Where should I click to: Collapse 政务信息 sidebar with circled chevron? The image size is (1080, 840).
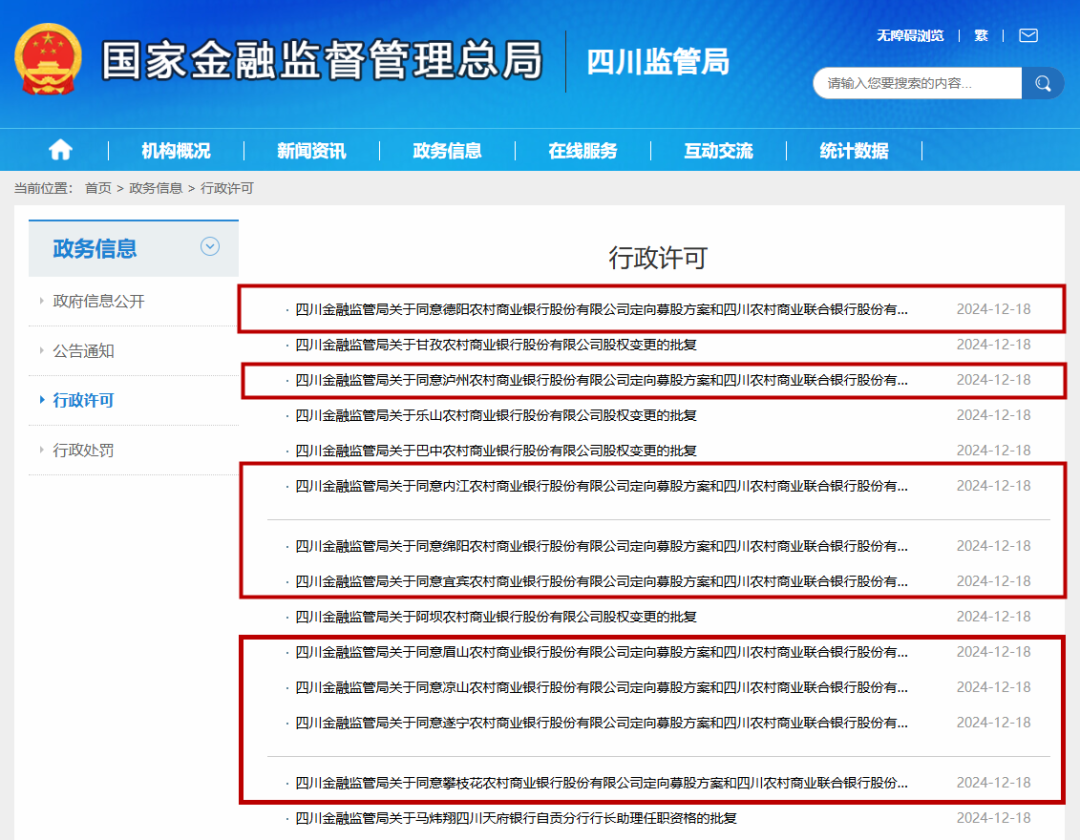pyautogui.click(x=210, y=246)
